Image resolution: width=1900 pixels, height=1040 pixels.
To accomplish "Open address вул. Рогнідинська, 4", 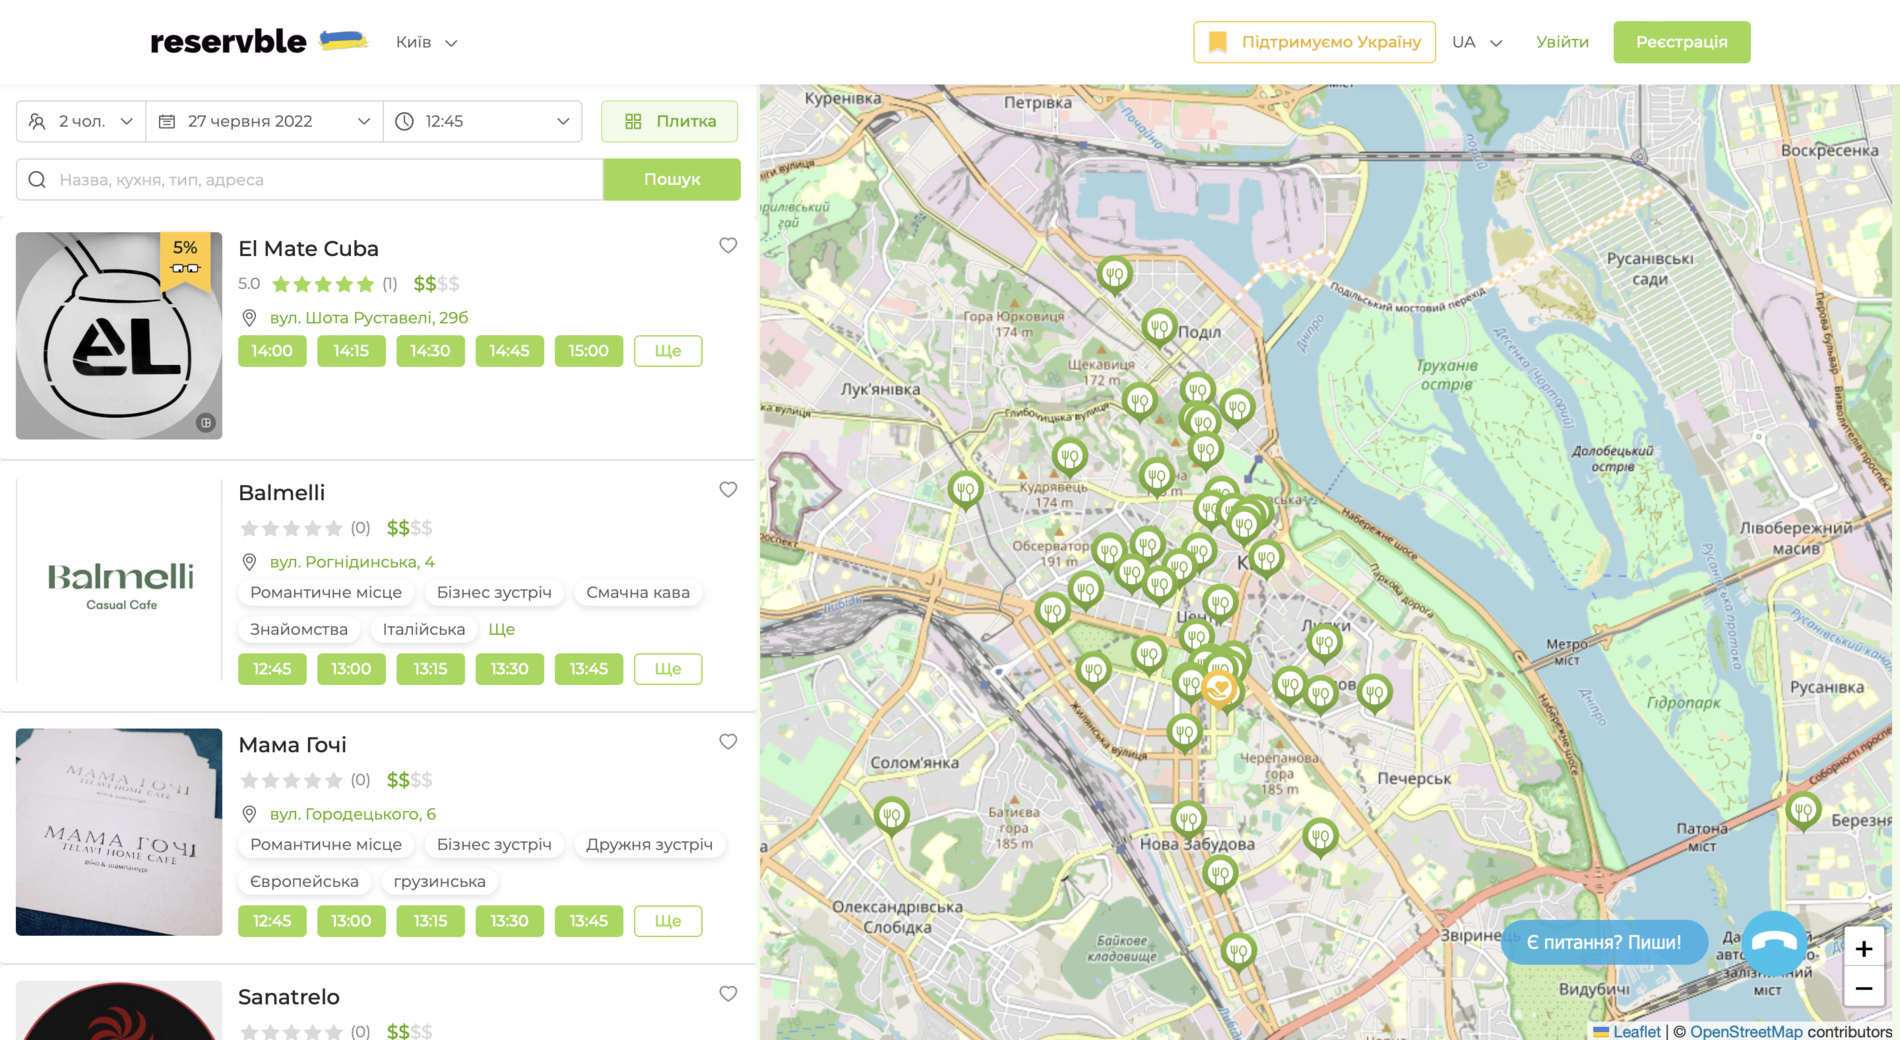I will point(352,562).
